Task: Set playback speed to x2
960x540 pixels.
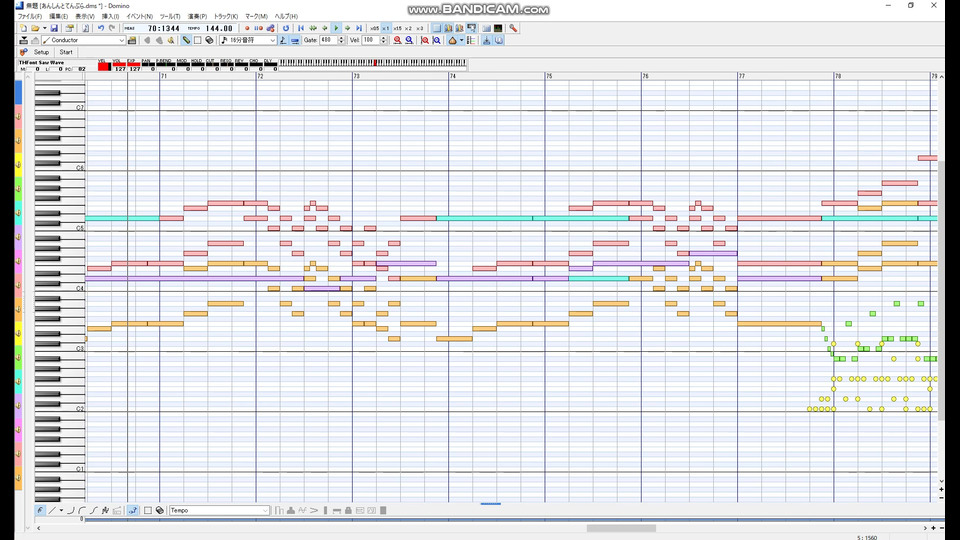Action: point(408,28)
